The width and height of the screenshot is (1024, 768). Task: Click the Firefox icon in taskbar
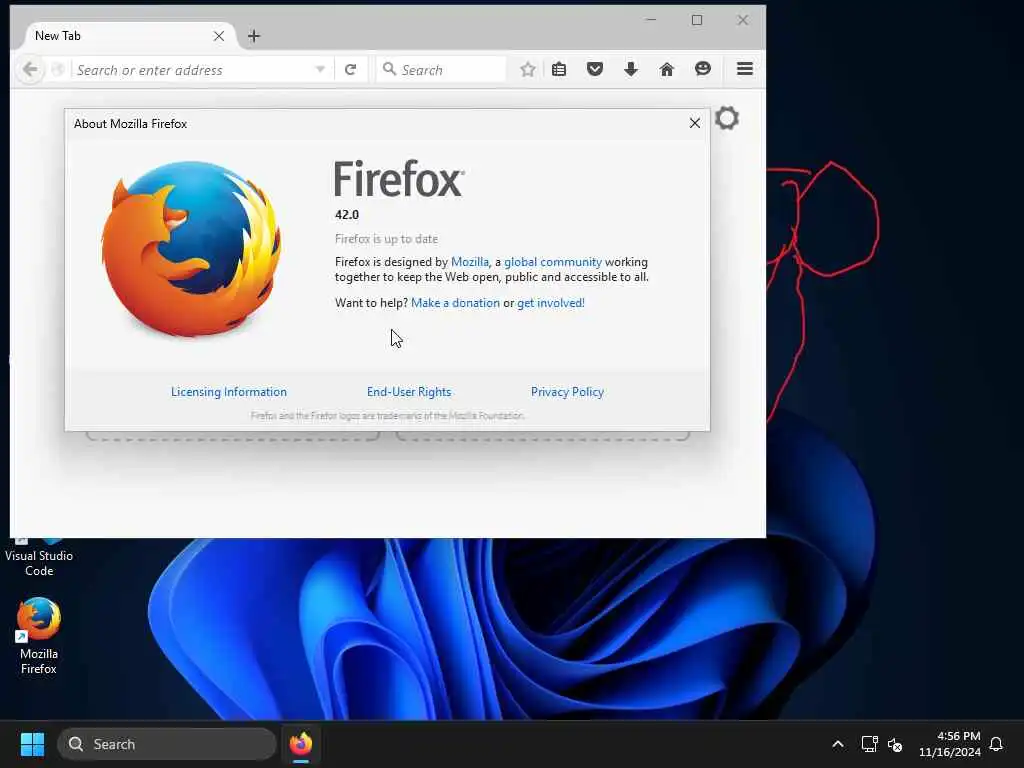(301, 744)
